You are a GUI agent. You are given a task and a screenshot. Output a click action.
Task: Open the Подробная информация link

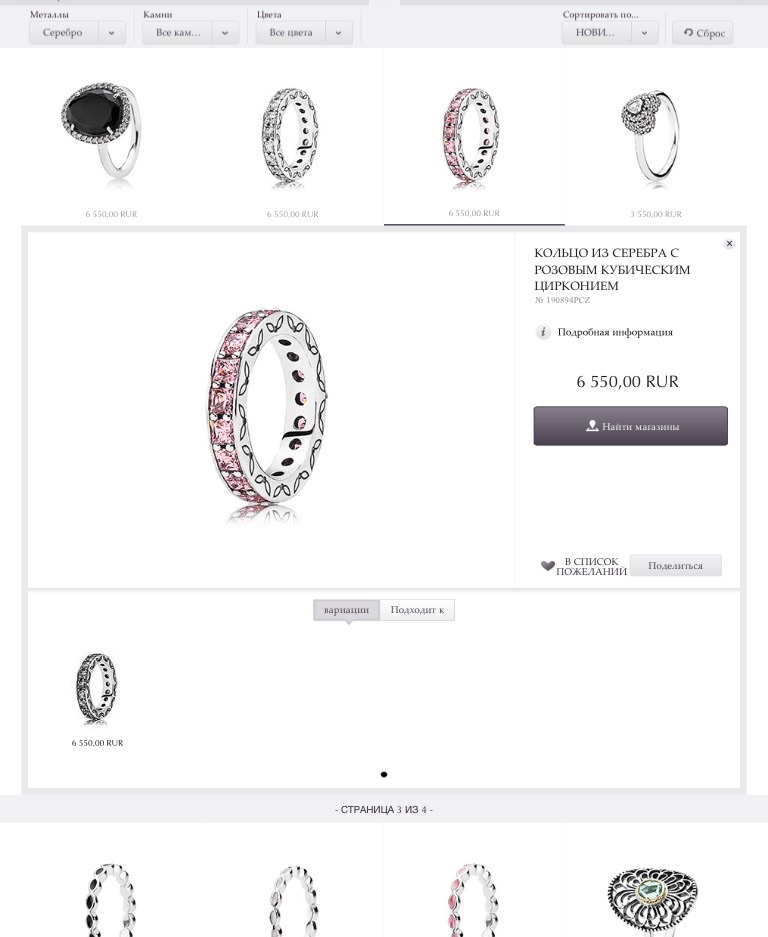pos(615,332)
